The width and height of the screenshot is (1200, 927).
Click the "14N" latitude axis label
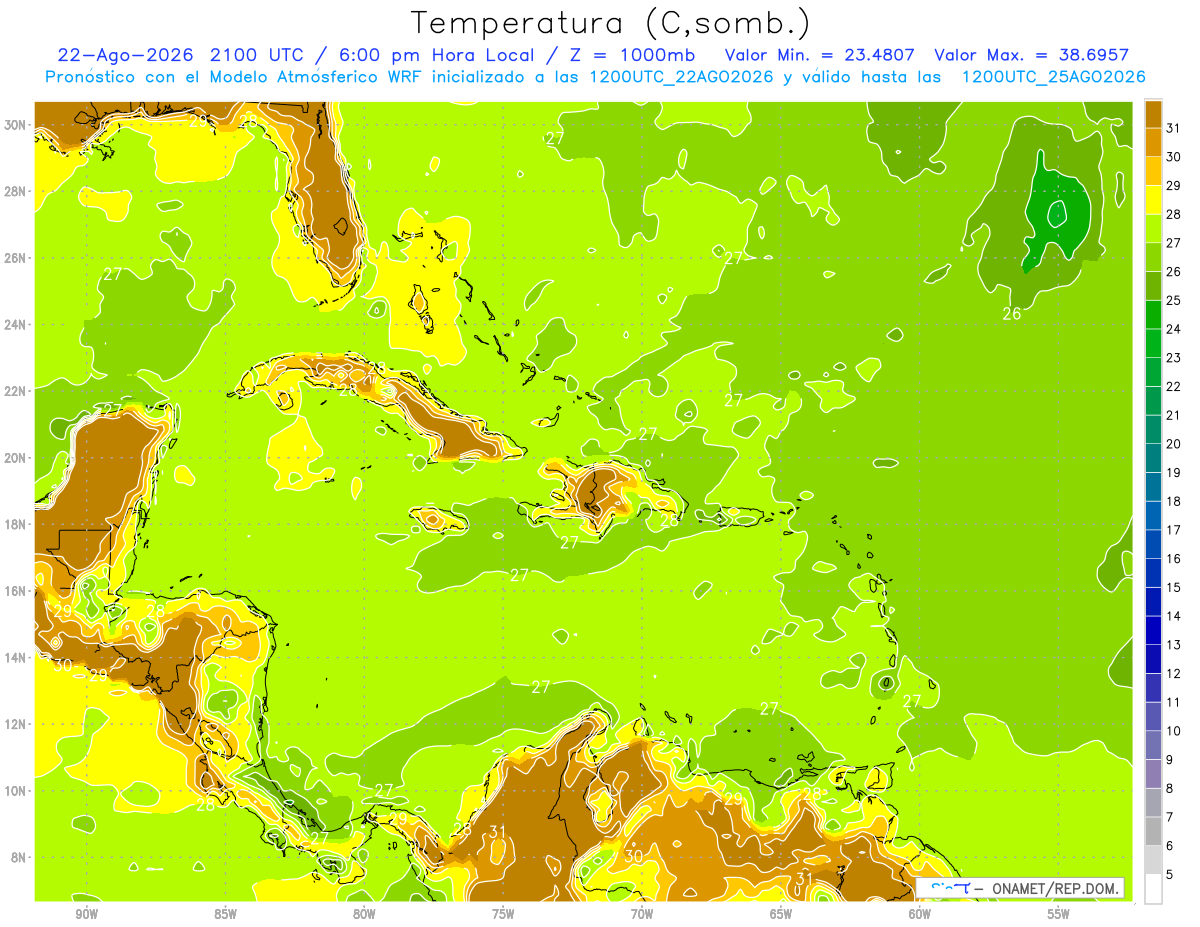coord(15,657)
